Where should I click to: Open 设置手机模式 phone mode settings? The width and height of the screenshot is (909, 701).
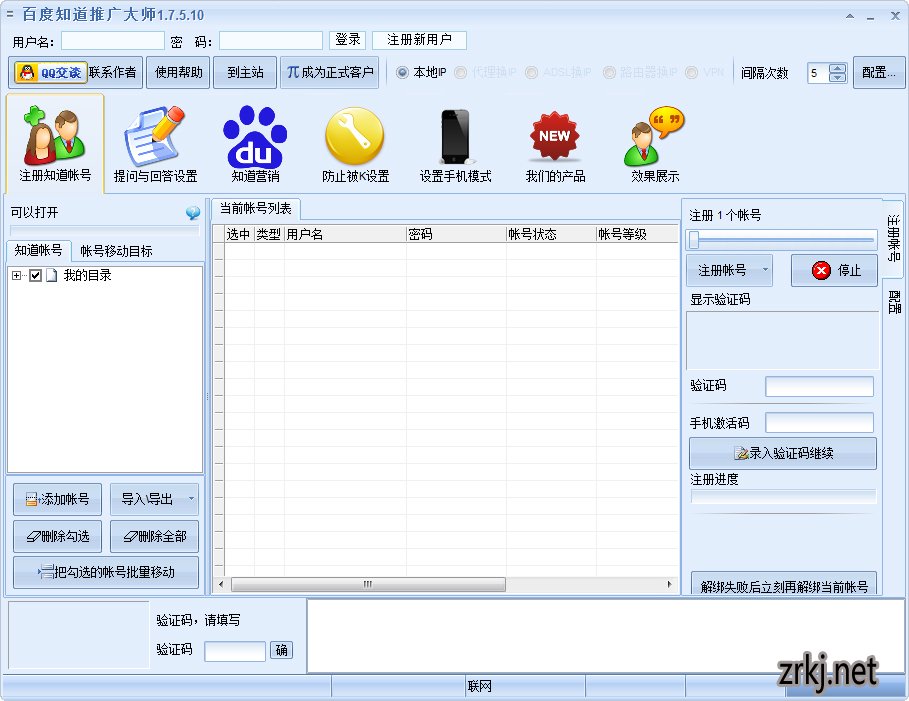coord(456,144)
